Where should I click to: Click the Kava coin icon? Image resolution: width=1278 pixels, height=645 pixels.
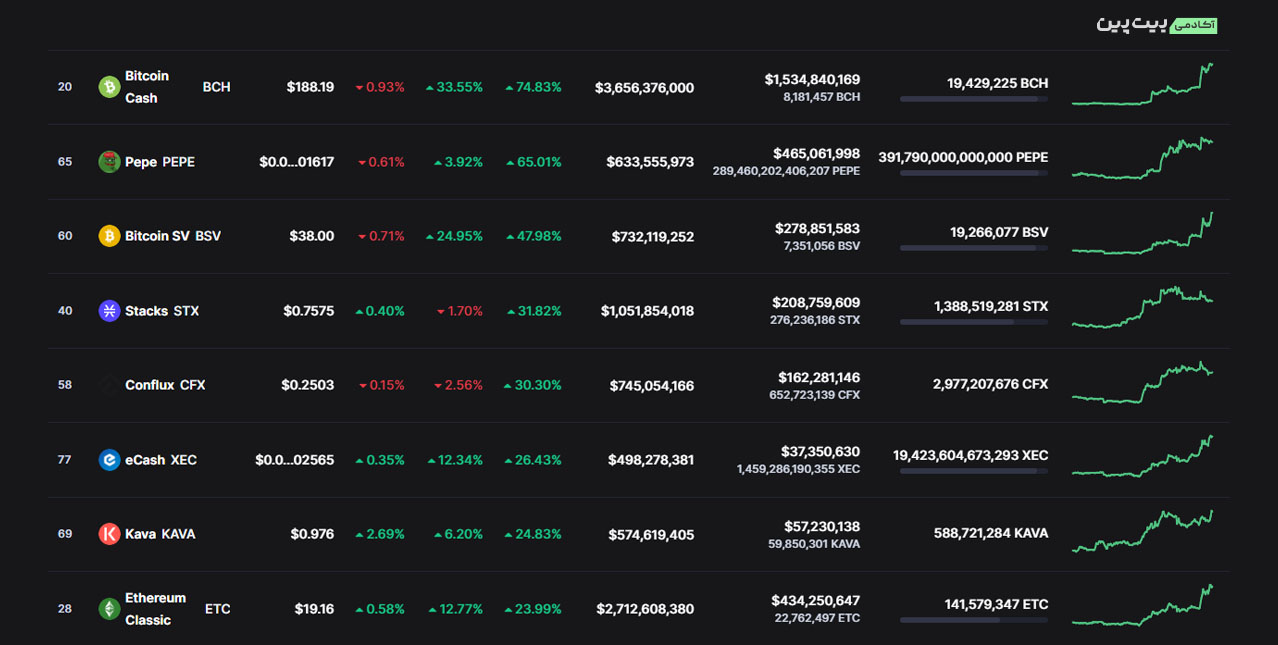point(109,534)
